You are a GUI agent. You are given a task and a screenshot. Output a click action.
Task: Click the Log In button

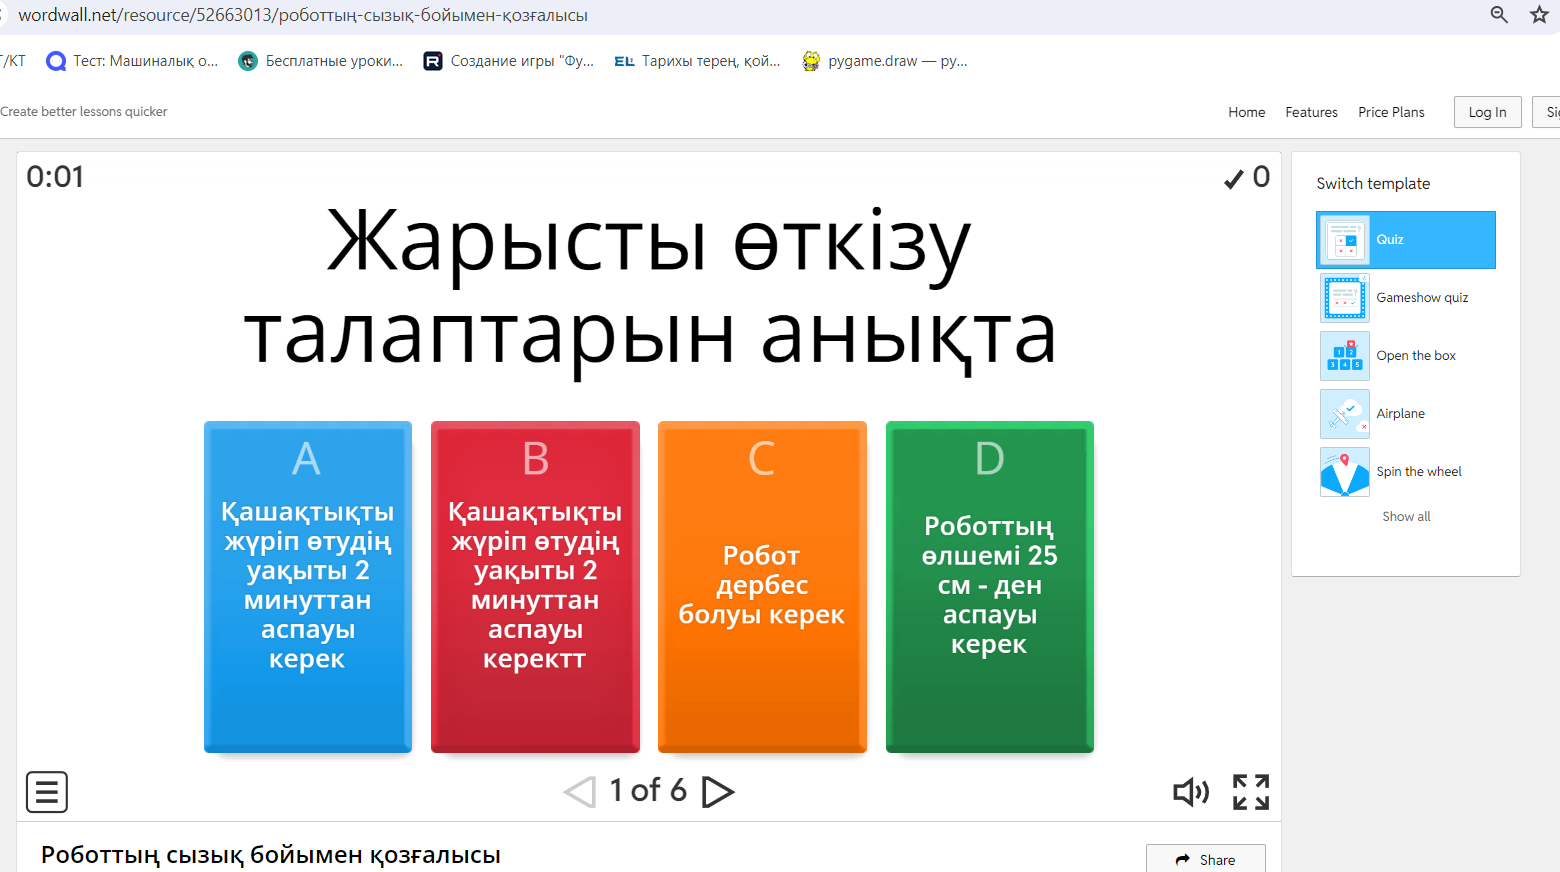point(1487,112)
